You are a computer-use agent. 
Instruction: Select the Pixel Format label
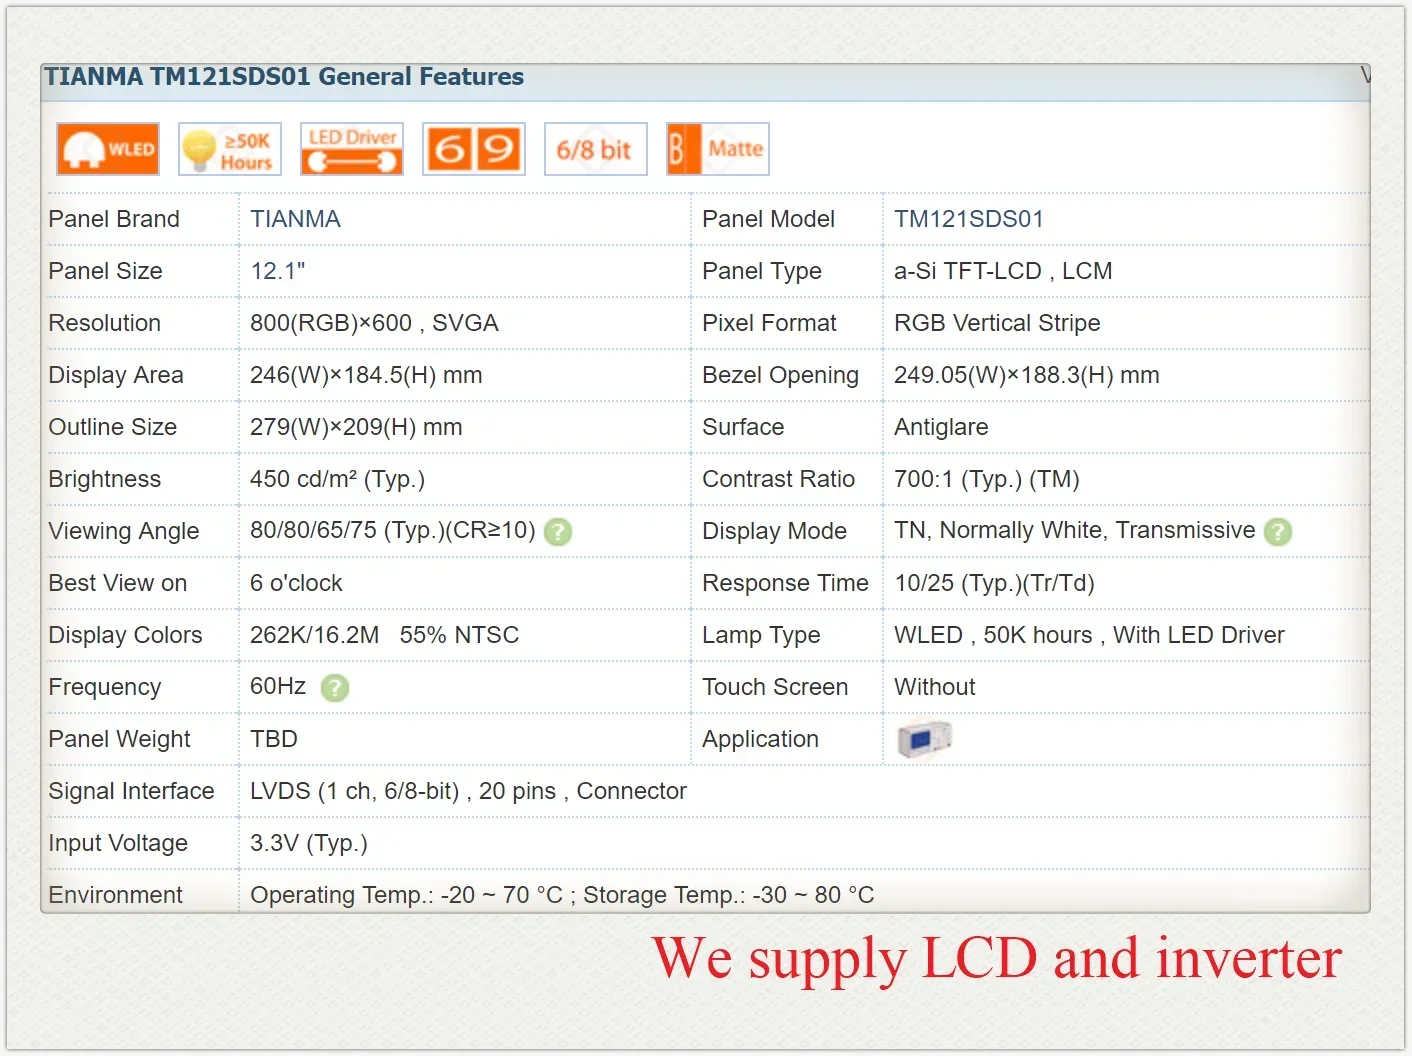[769, 323]
